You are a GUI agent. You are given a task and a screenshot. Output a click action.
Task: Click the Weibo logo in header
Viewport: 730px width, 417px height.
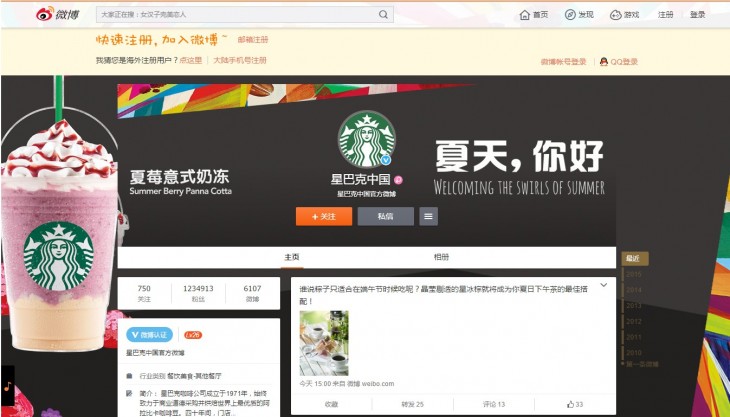pyautogui.click(x=59, y=14)
